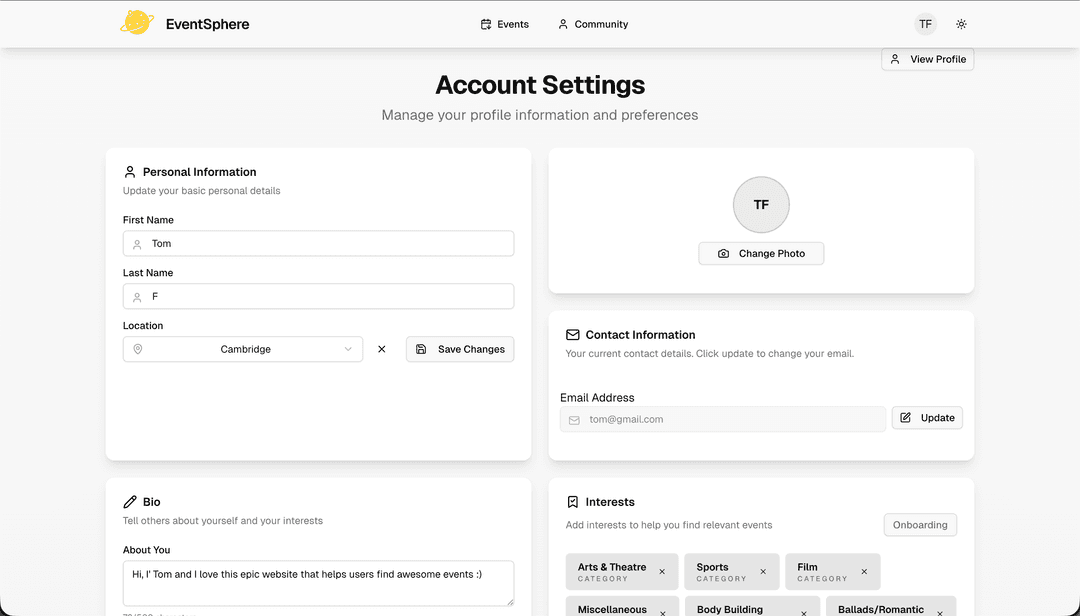Click the location pin icon in the Location field
Viewport: 1080px width, 616px height.
137,349
